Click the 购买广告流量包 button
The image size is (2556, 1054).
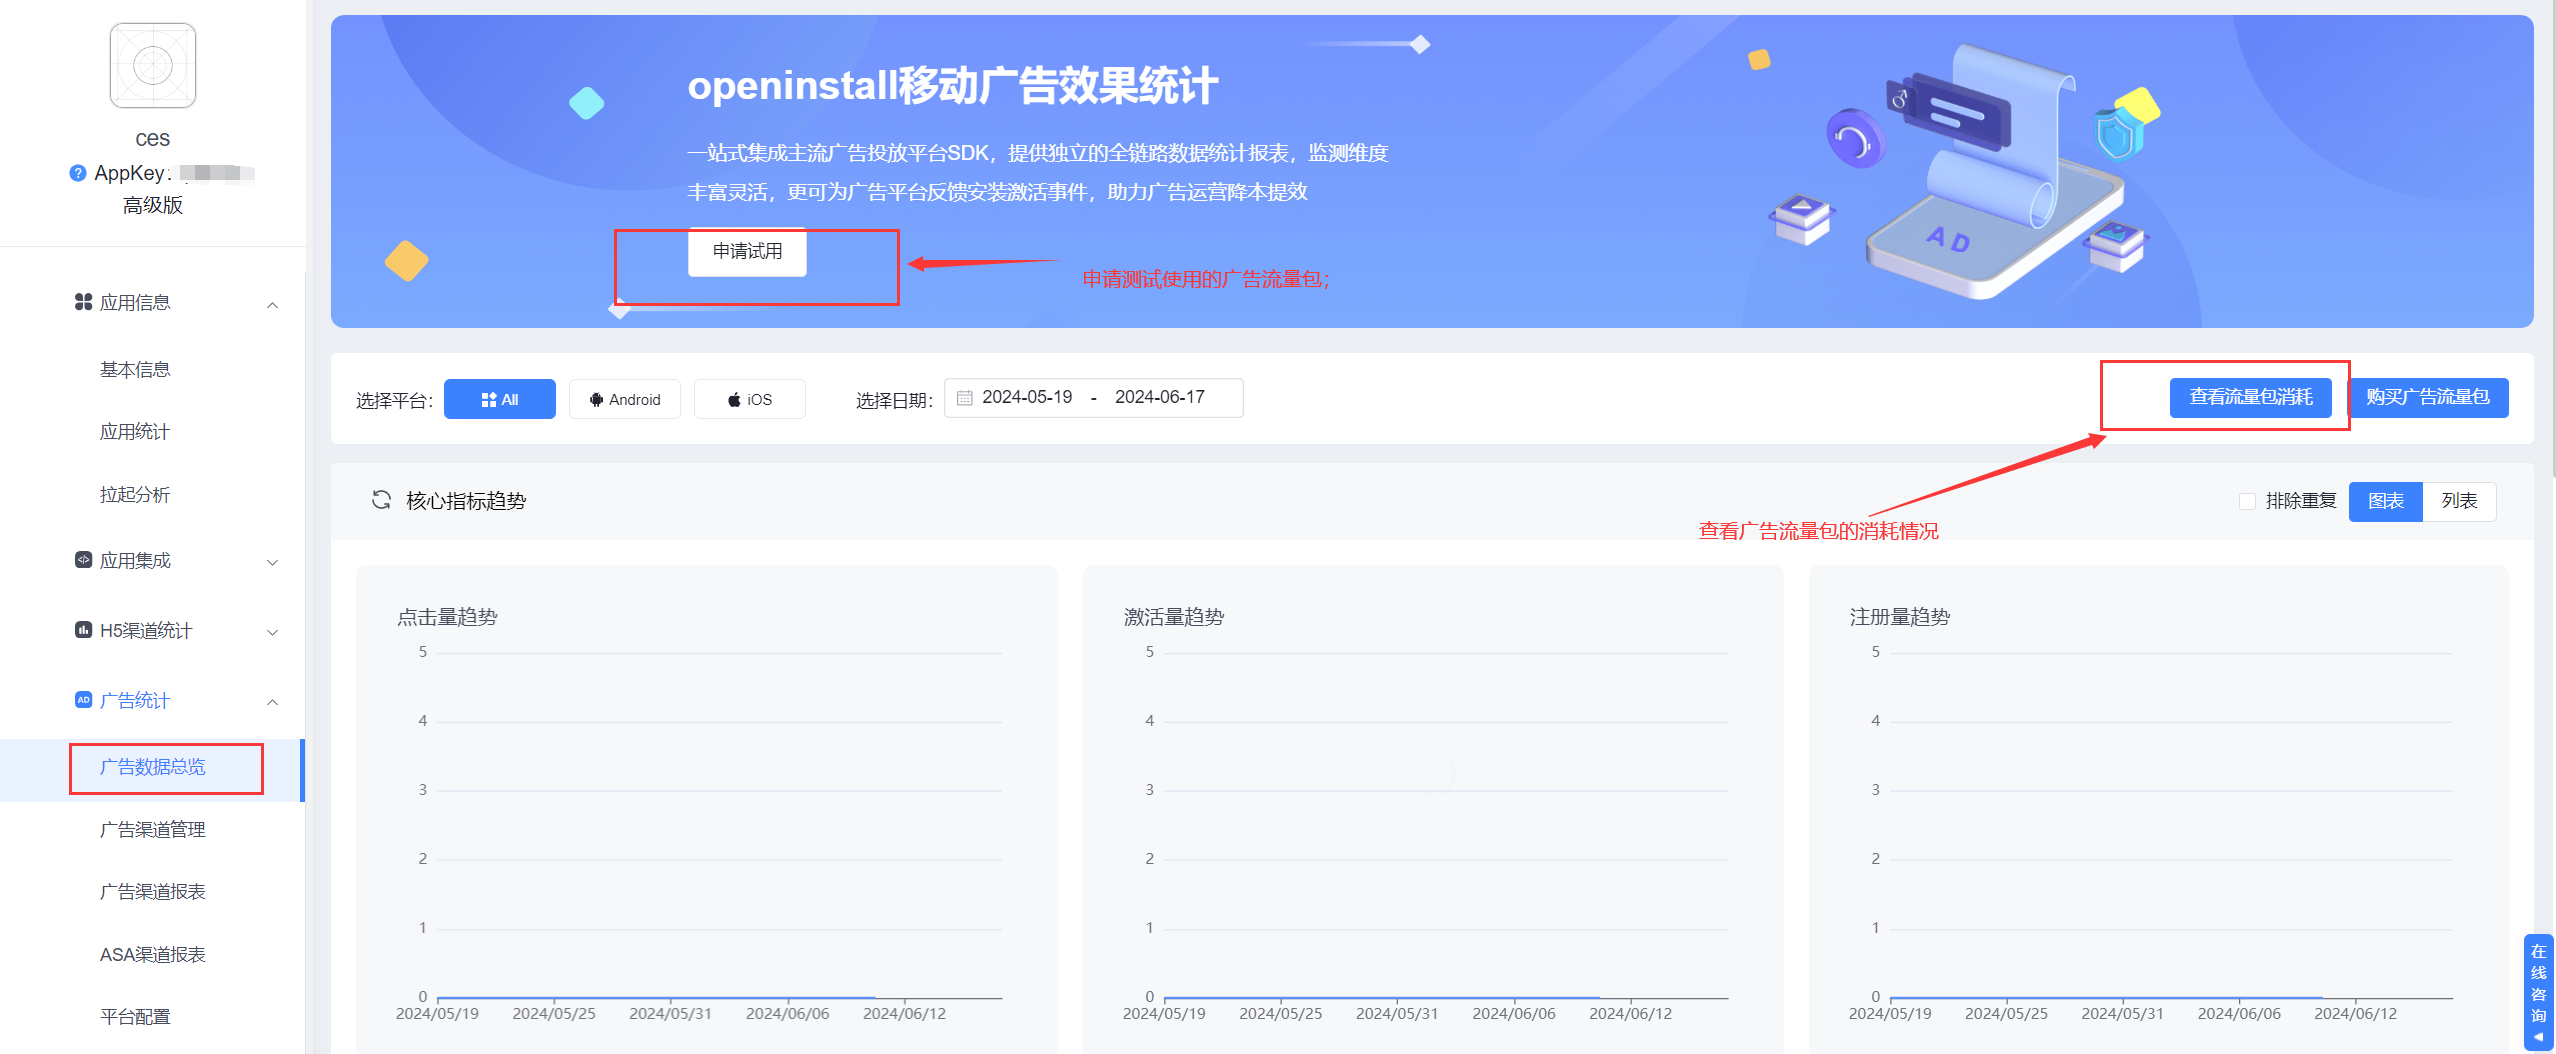(x=2428, y=398)
